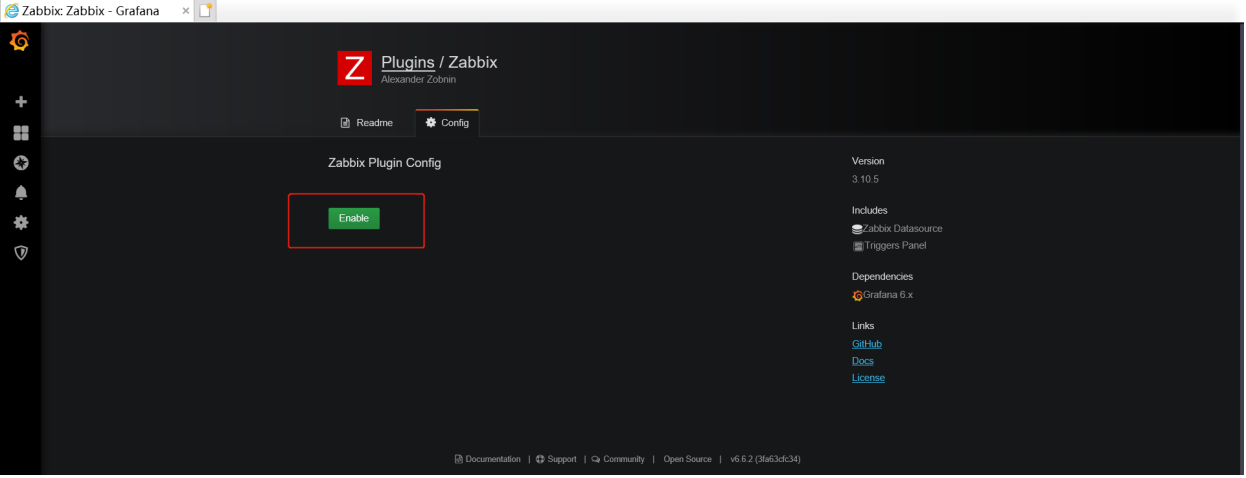Click the Alexander Zobnin author text
The image size is (1246, 478).
(x=418, y=79)
